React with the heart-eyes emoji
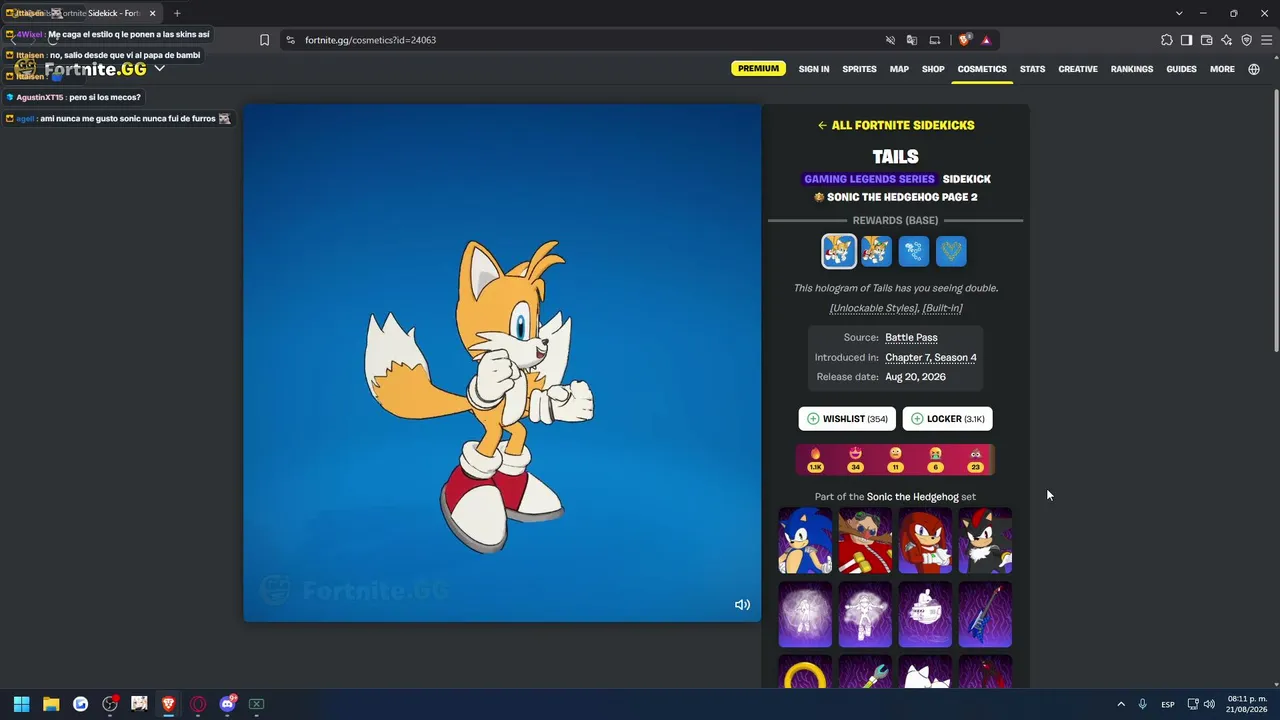The height and width of the screenshot is (720, 1280). click(855, 459)
